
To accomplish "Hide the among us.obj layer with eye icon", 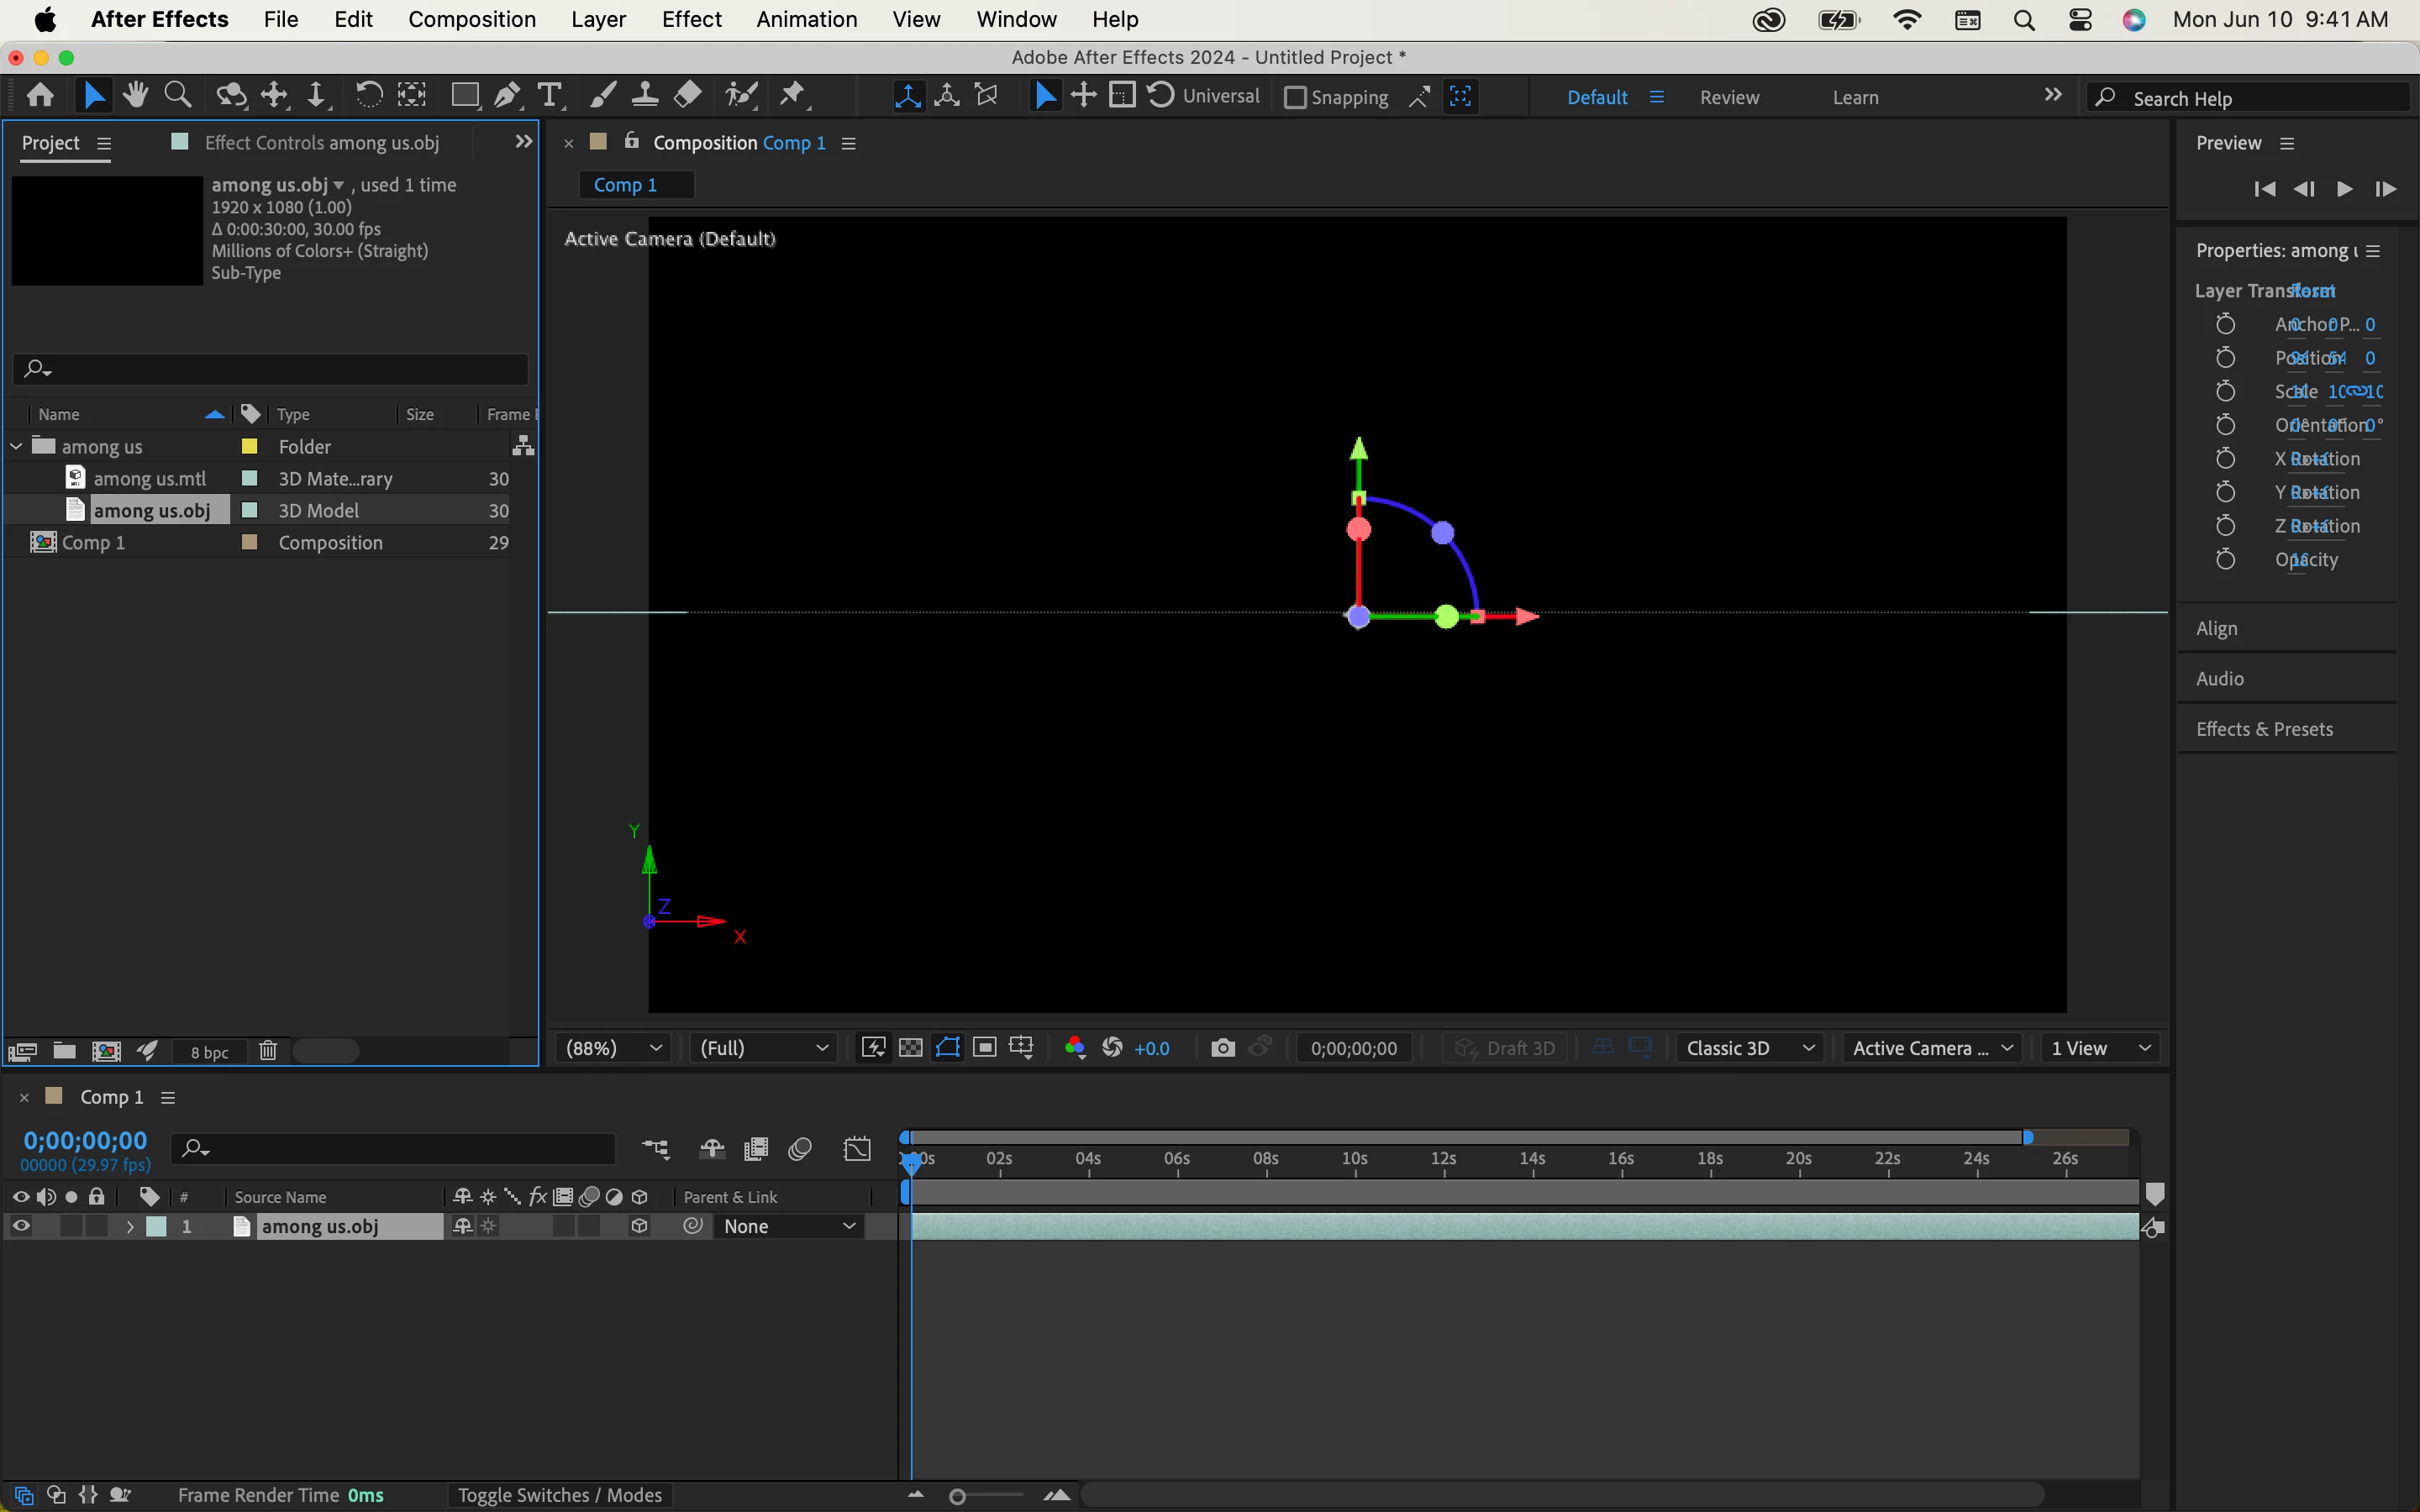I will point(20,1226).
